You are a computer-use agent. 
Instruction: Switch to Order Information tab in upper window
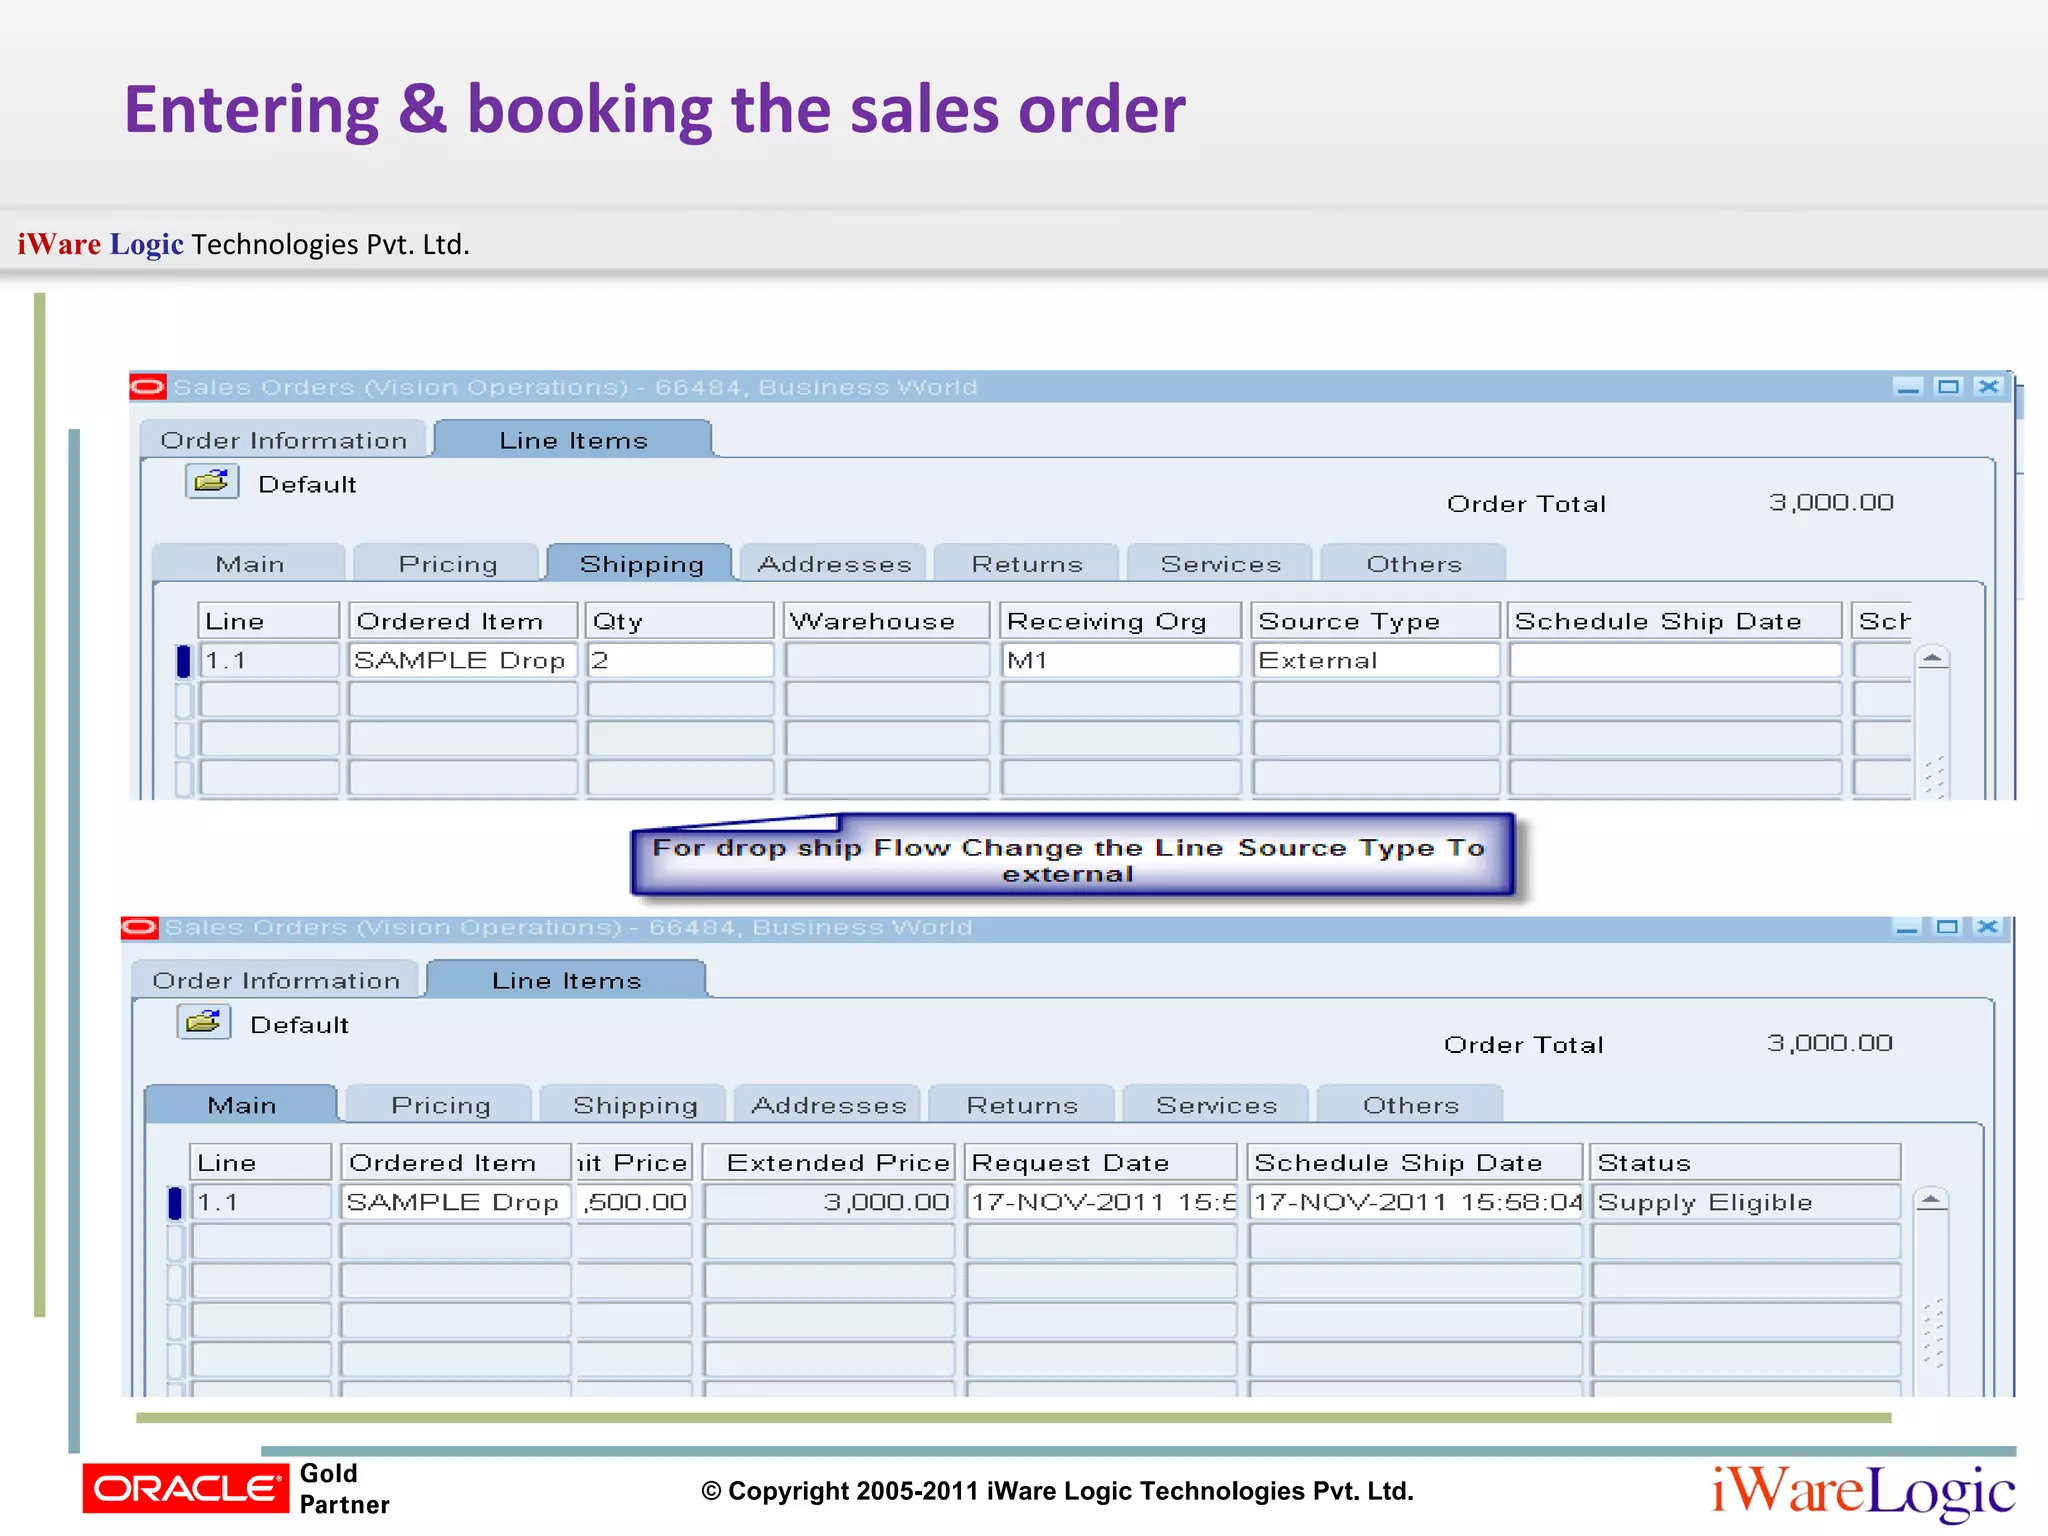point(284,440)
